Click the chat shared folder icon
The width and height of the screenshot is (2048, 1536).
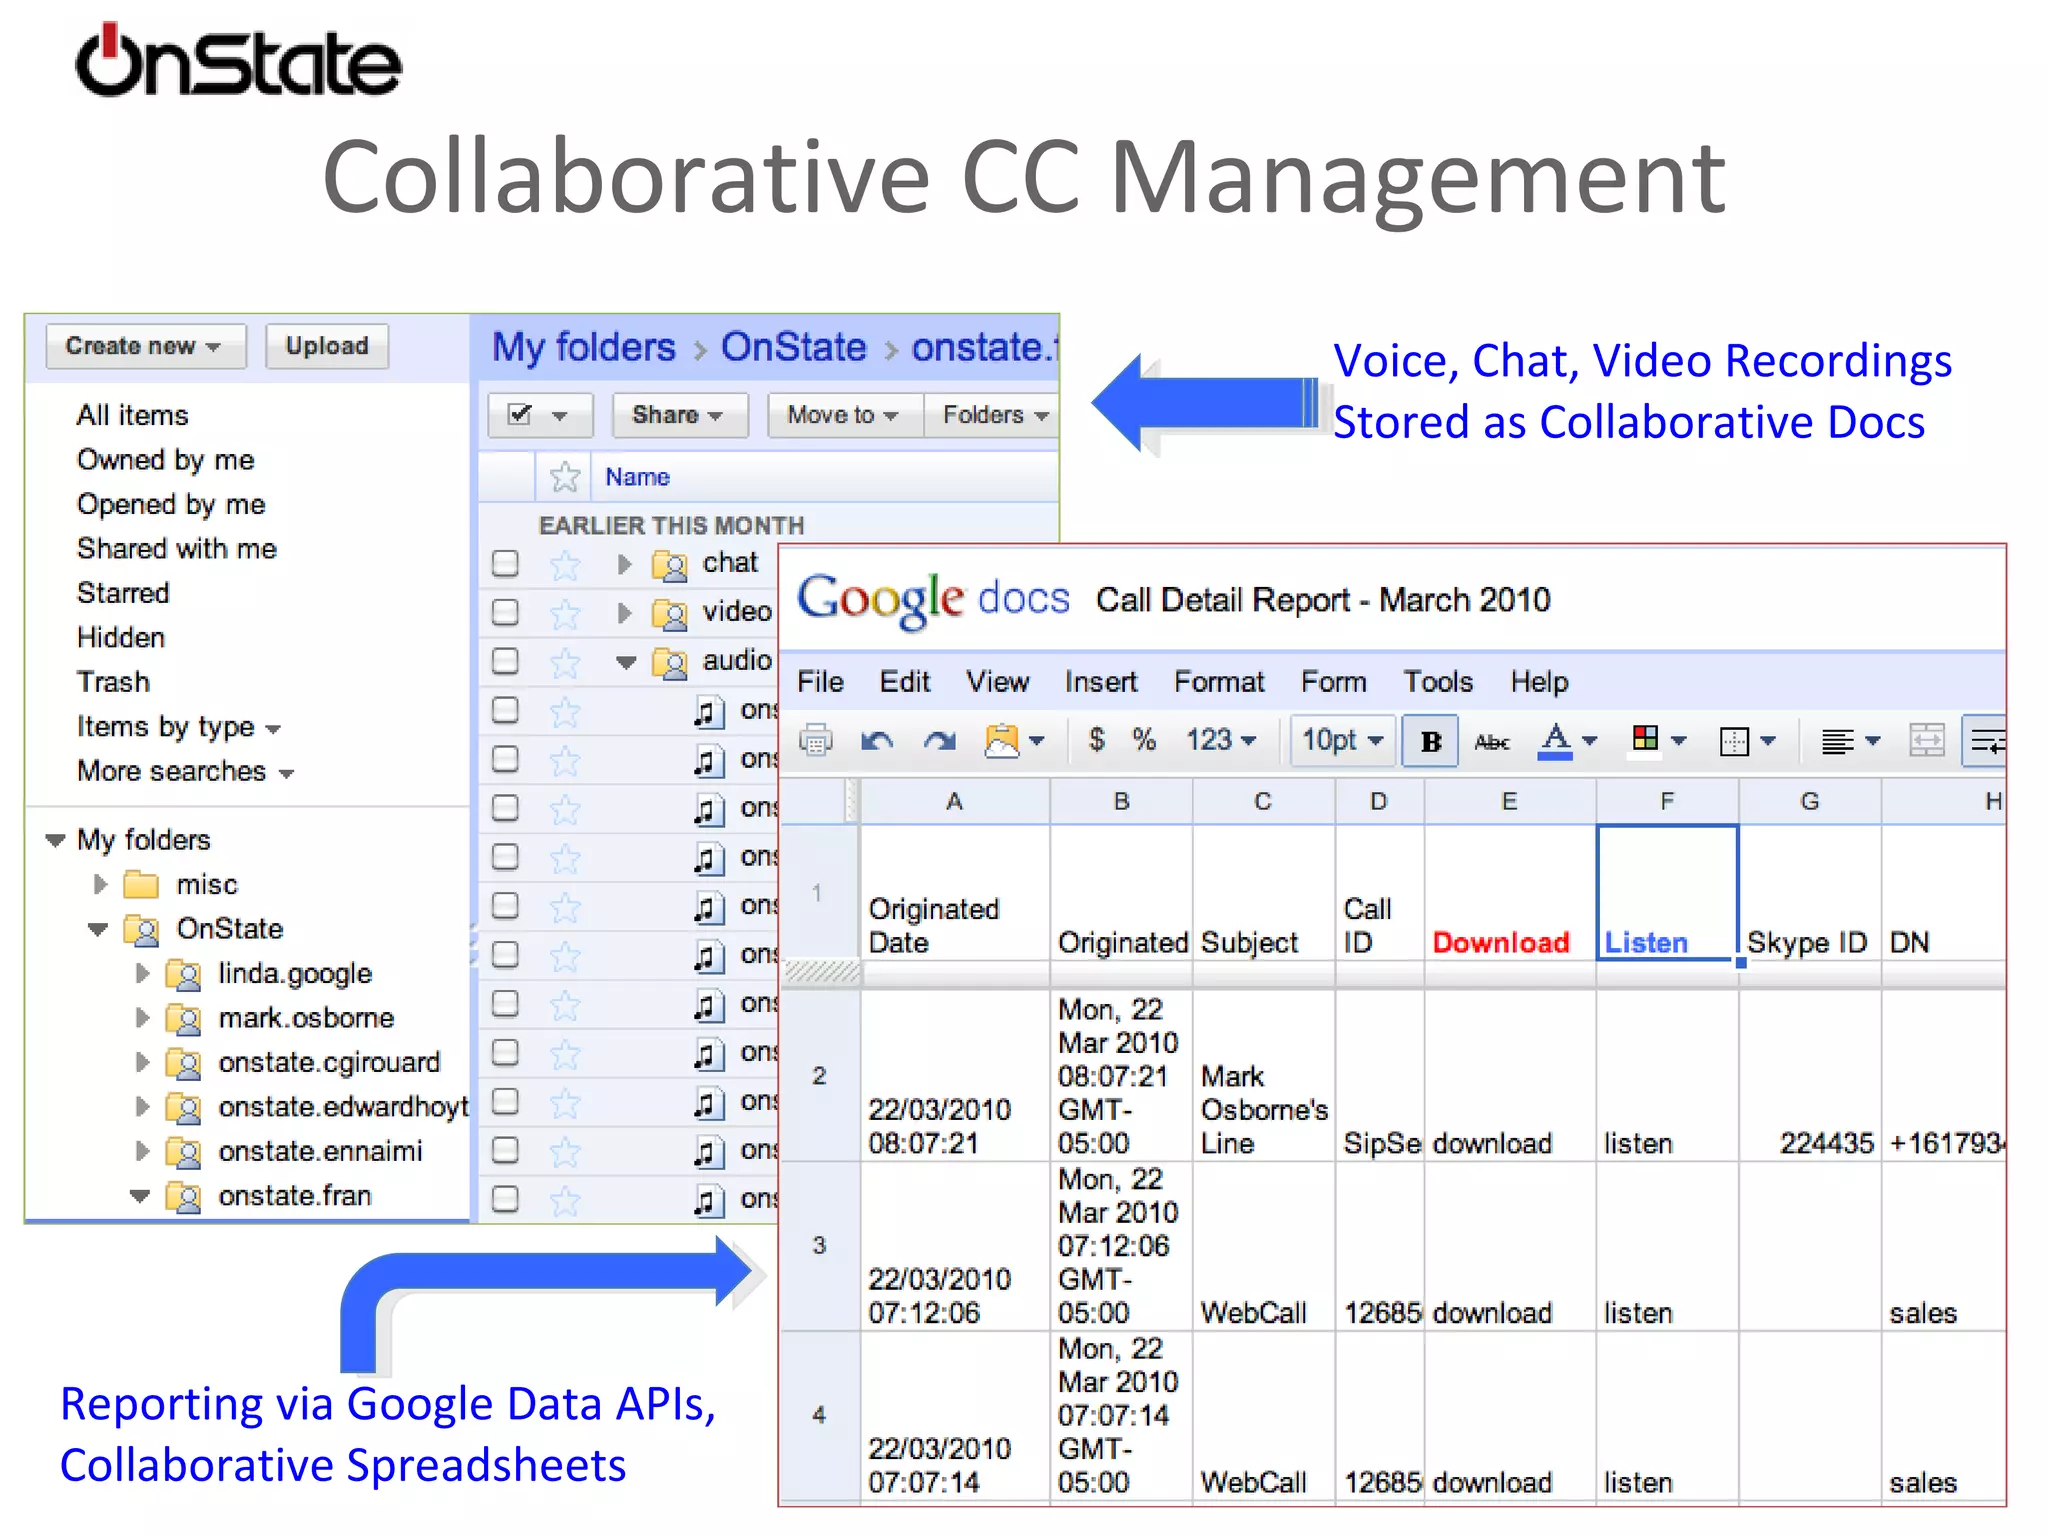[x=670, y=565]
